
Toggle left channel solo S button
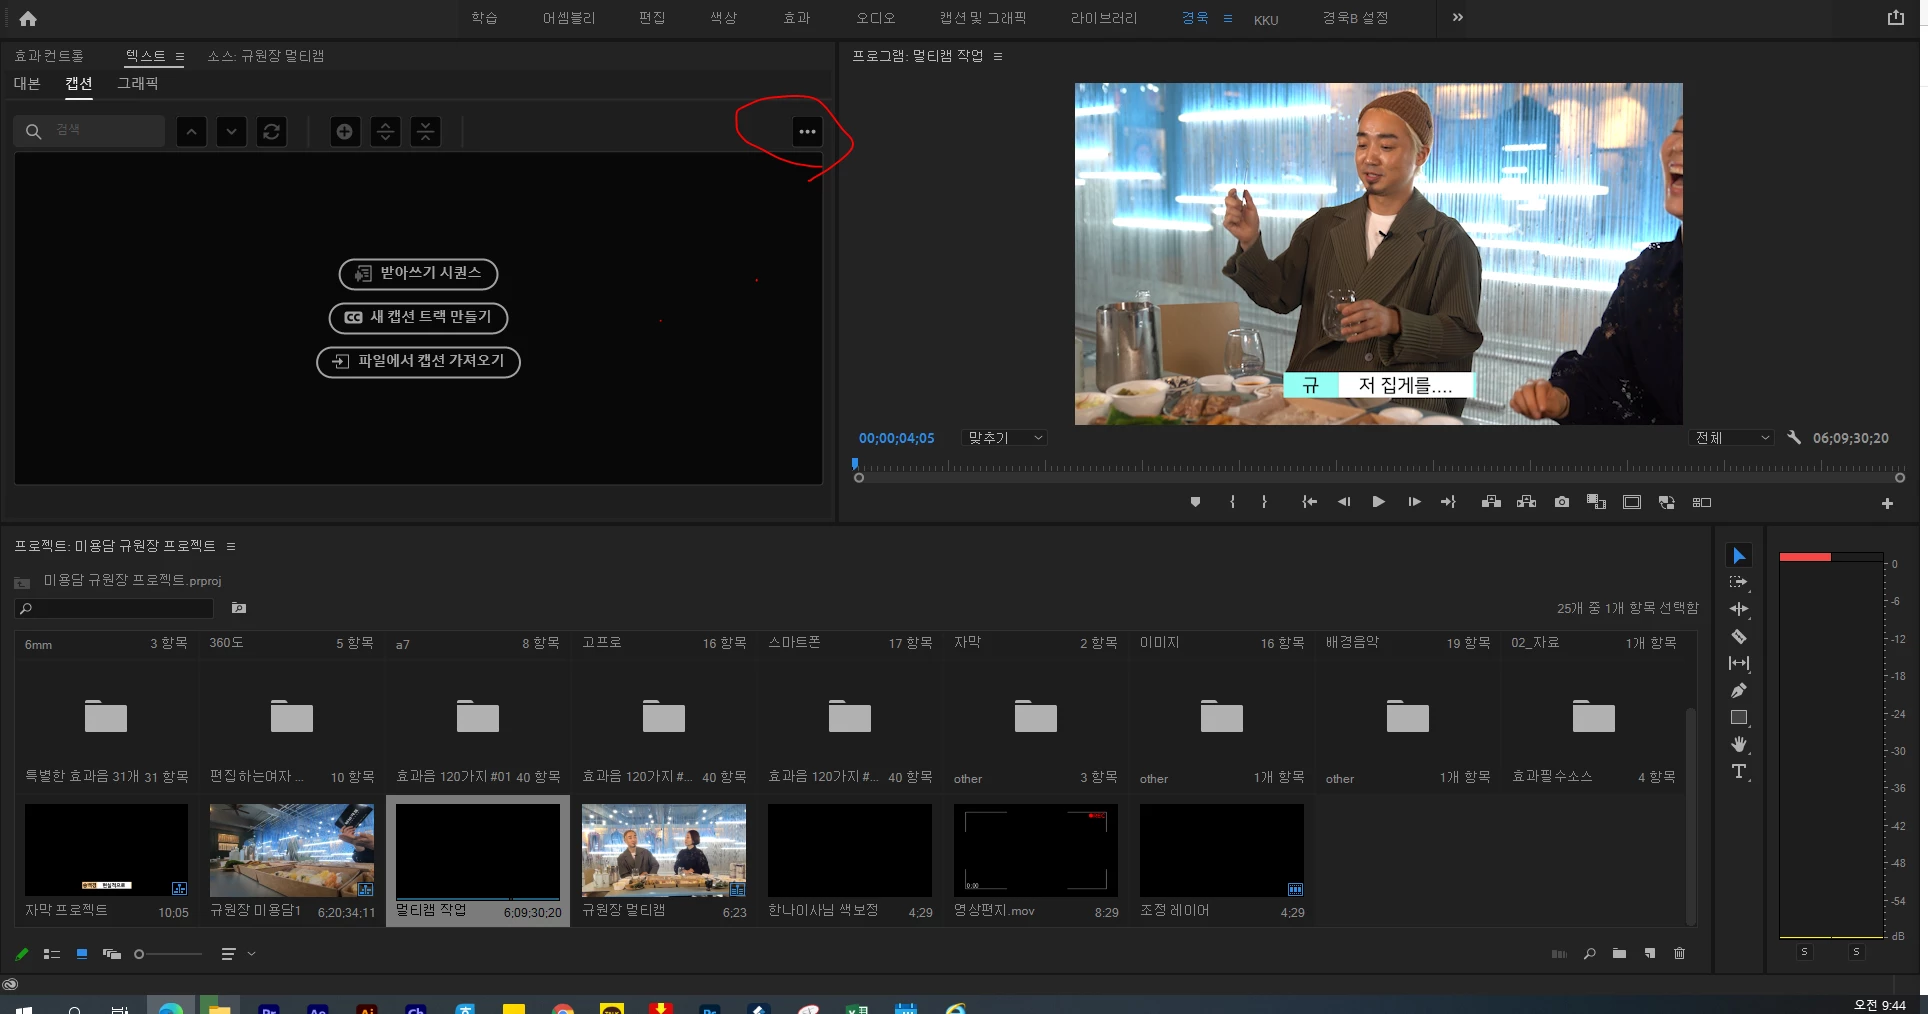coord(1804,952)
